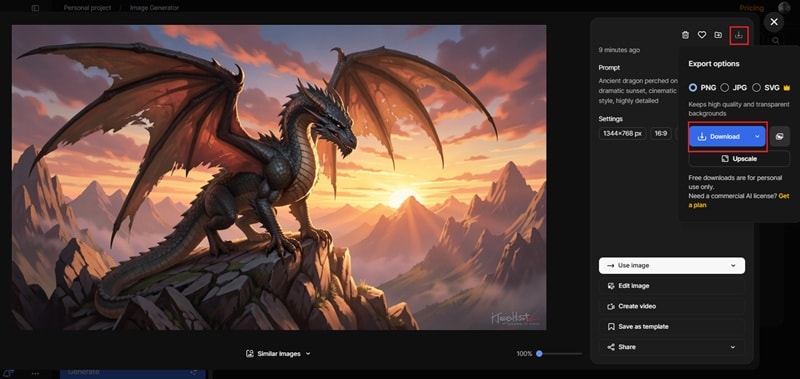Image resolution: width=800 pixels, height=379 pixels.
Task: Click the search icon below the close button
Action: click(x=775, y=40)
